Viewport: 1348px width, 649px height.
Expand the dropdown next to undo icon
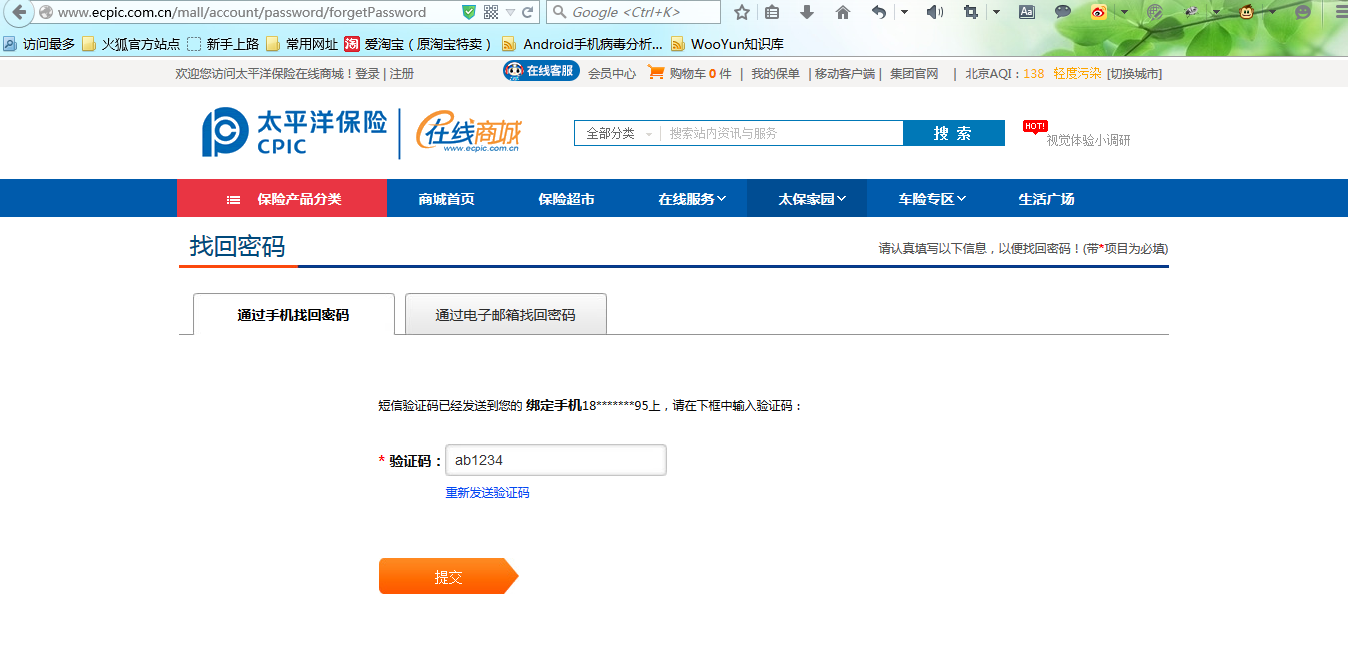point(904,12)
